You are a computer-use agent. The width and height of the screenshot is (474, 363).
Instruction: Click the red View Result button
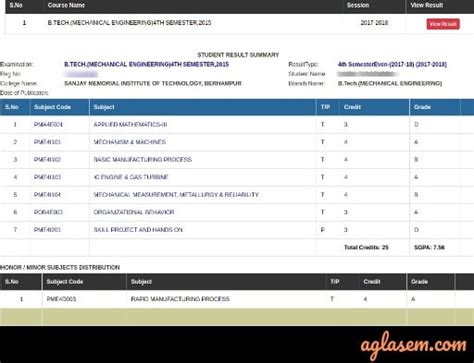click(x=443, y=24)
